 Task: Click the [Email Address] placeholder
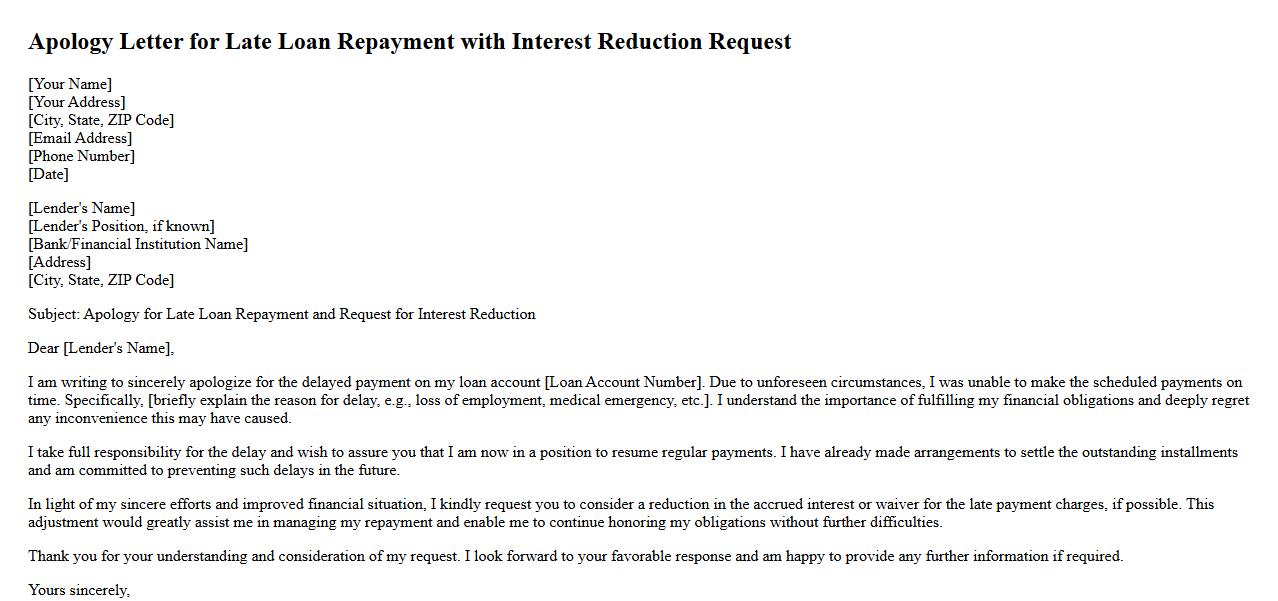80,138
